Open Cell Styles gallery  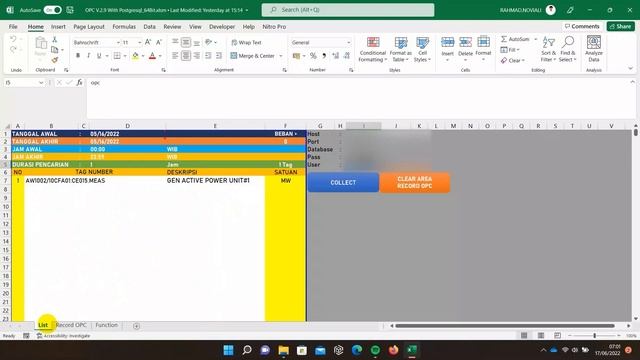click(x=422, y=49)
